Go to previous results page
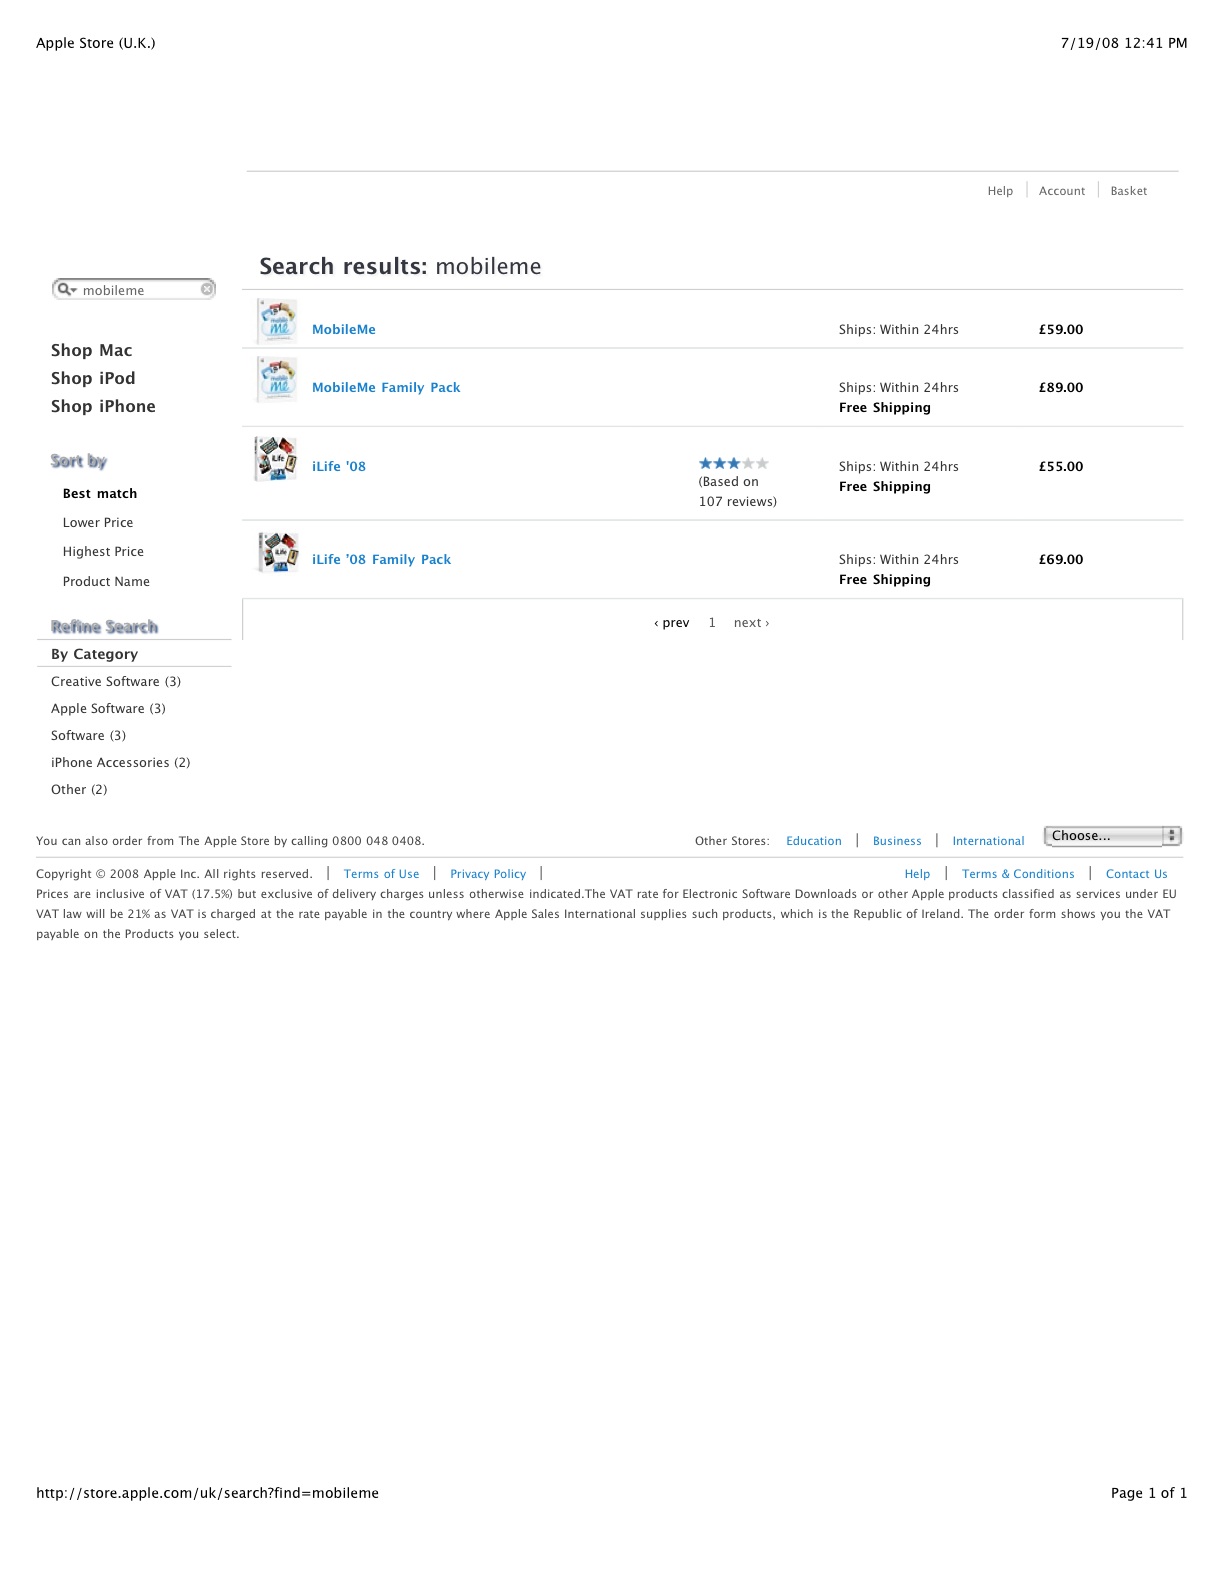The width and height of the screenshot is (1224, 1584). click(x=672, y=623)
